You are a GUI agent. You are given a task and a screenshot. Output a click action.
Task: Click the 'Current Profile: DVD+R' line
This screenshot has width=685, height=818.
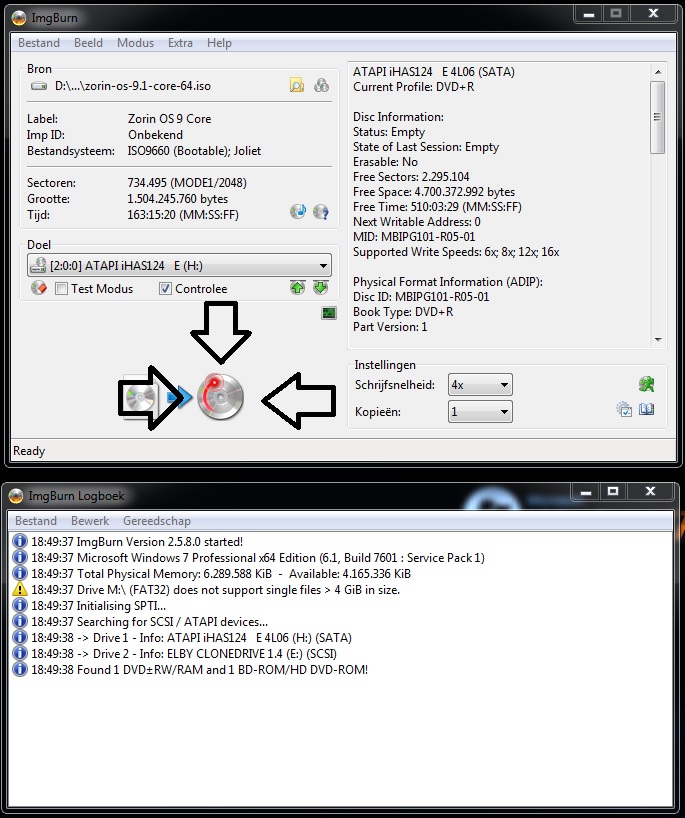click(414, 87)
